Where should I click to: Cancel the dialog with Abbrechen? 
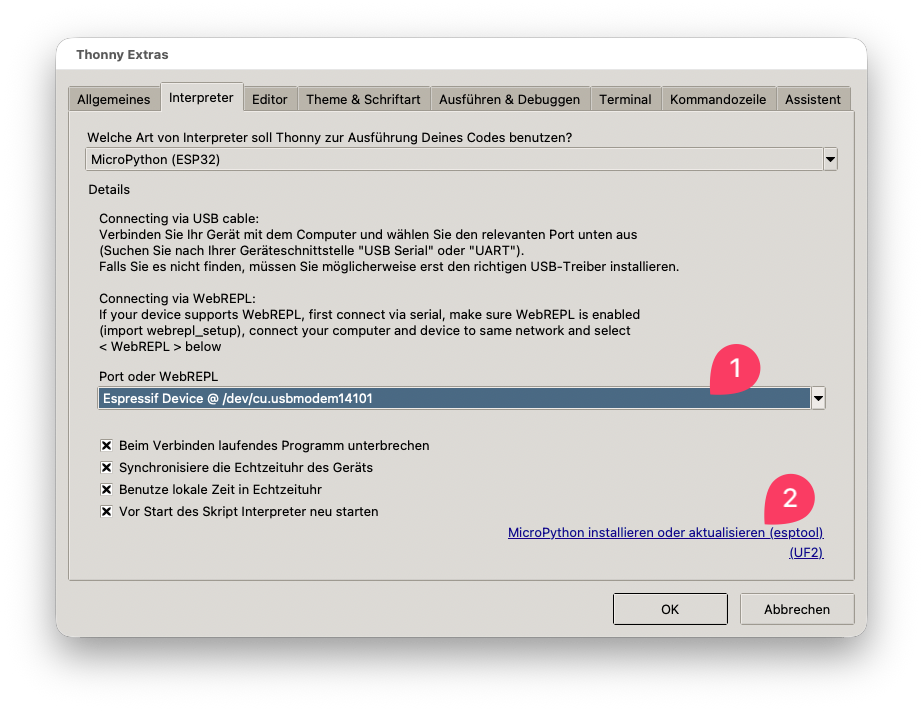click(x=797, y=609)
